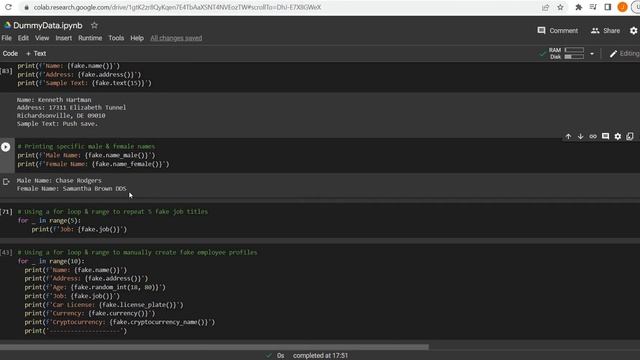Open the Comment panel button
The height and width of the screenshot is (360, 640).
pos(558,31)
